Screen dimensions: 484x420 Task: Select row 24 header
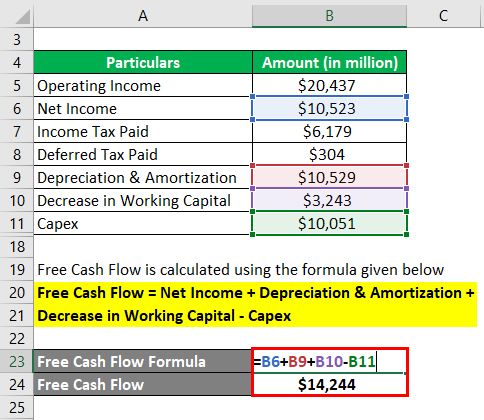pyautogui.click(x=17, y=385)
